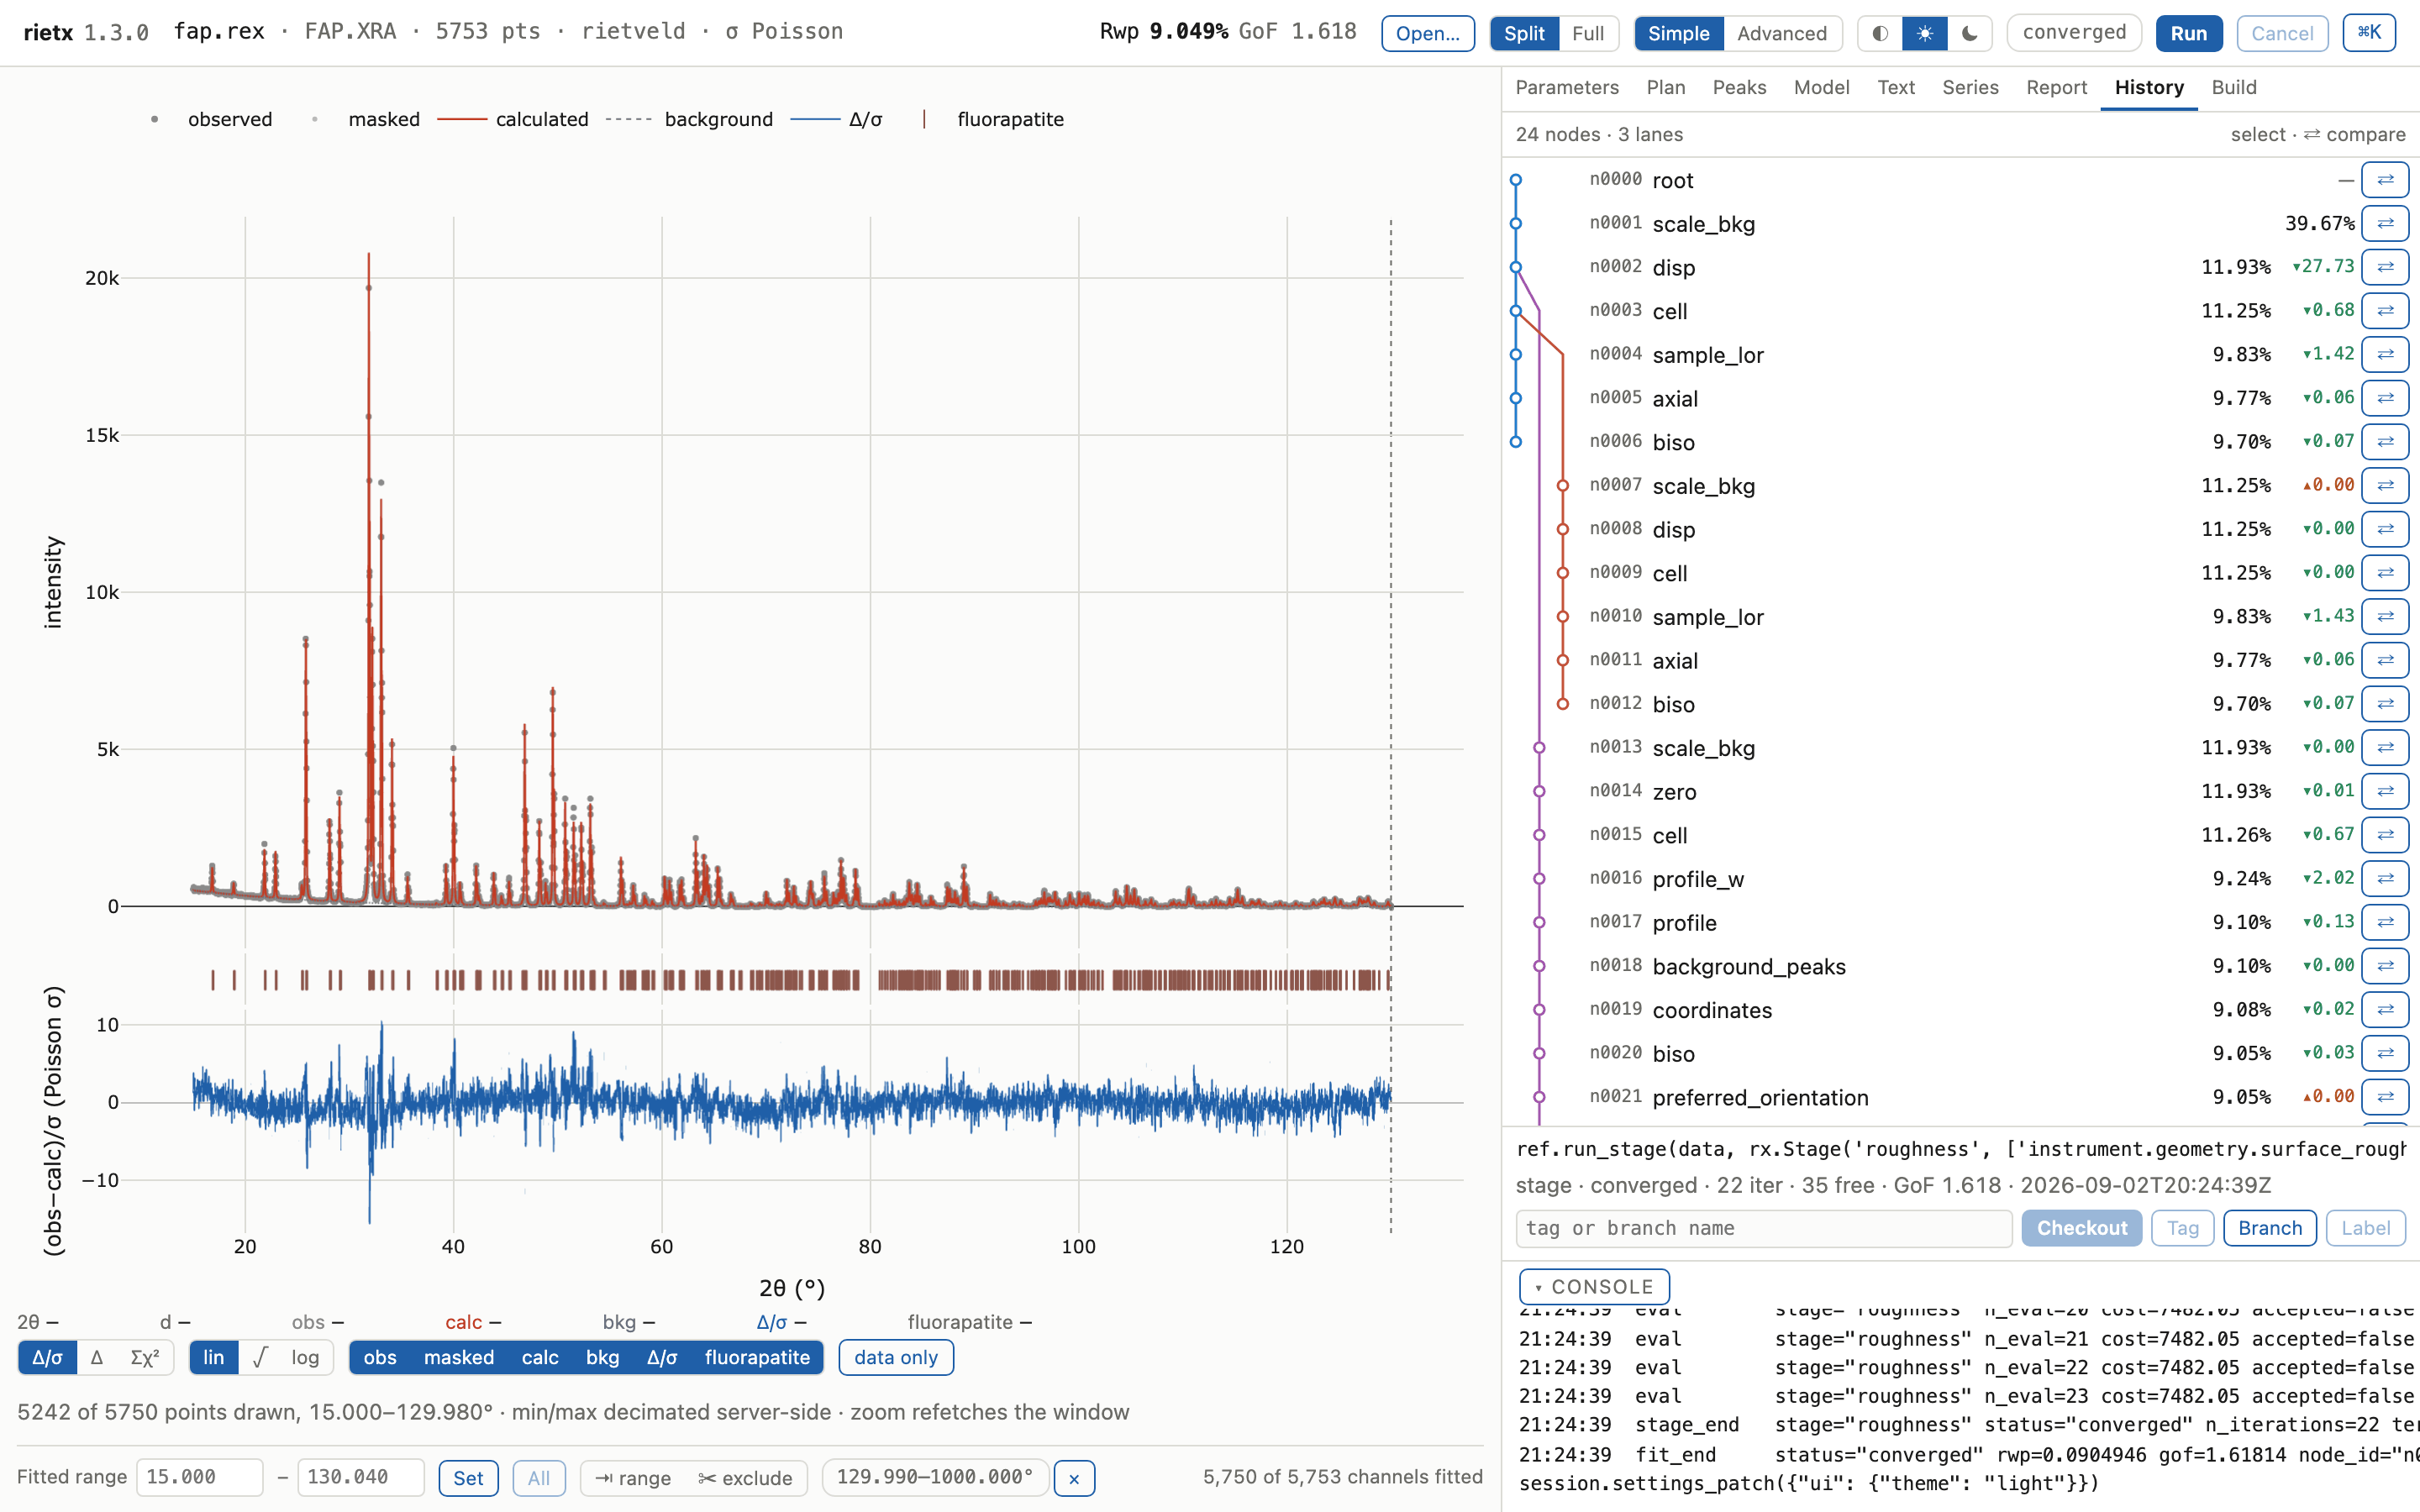Click compare icon for n0012 biso
Image resolution: width=2420 pixels, height=1512 pixels.
click(x=2384, y=704)
